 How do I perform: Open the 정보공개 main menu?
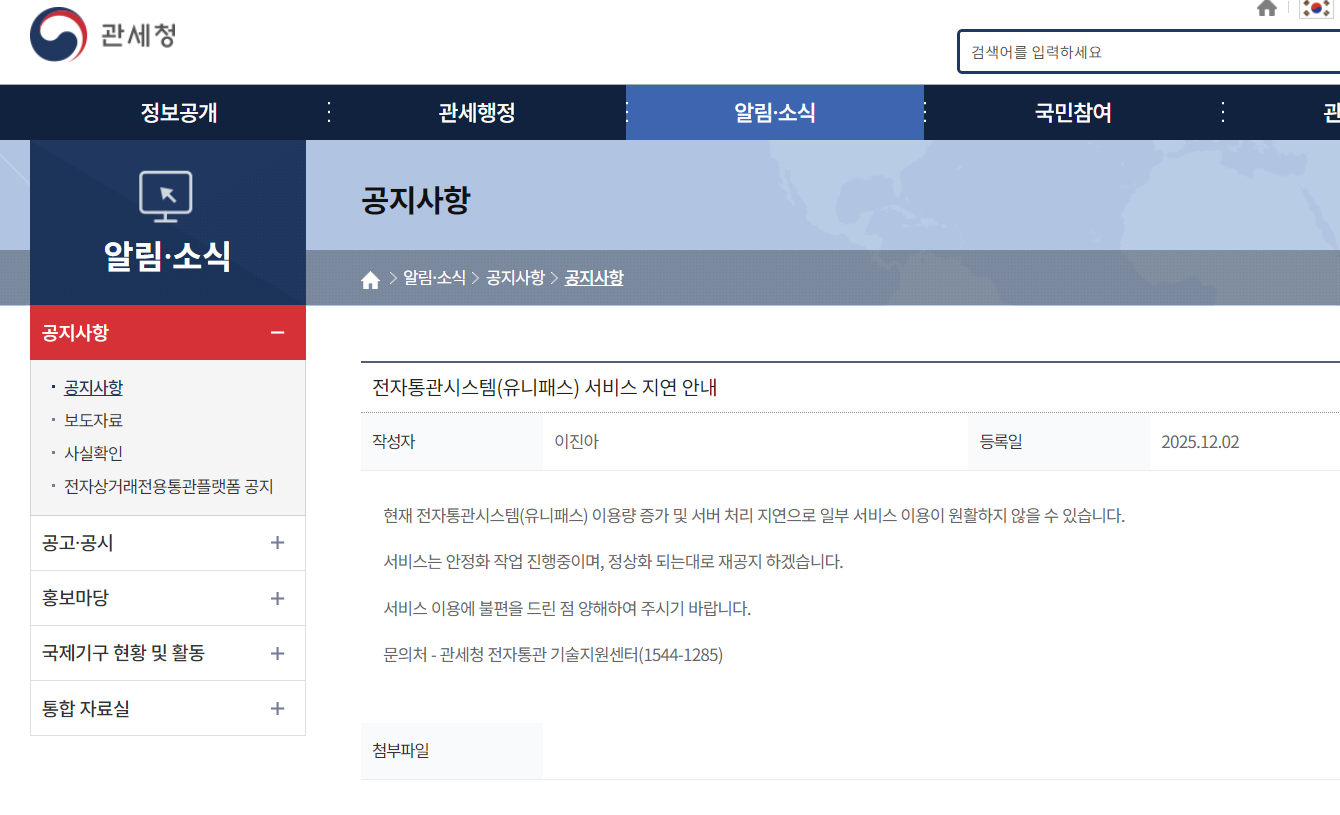pos(179,113)
